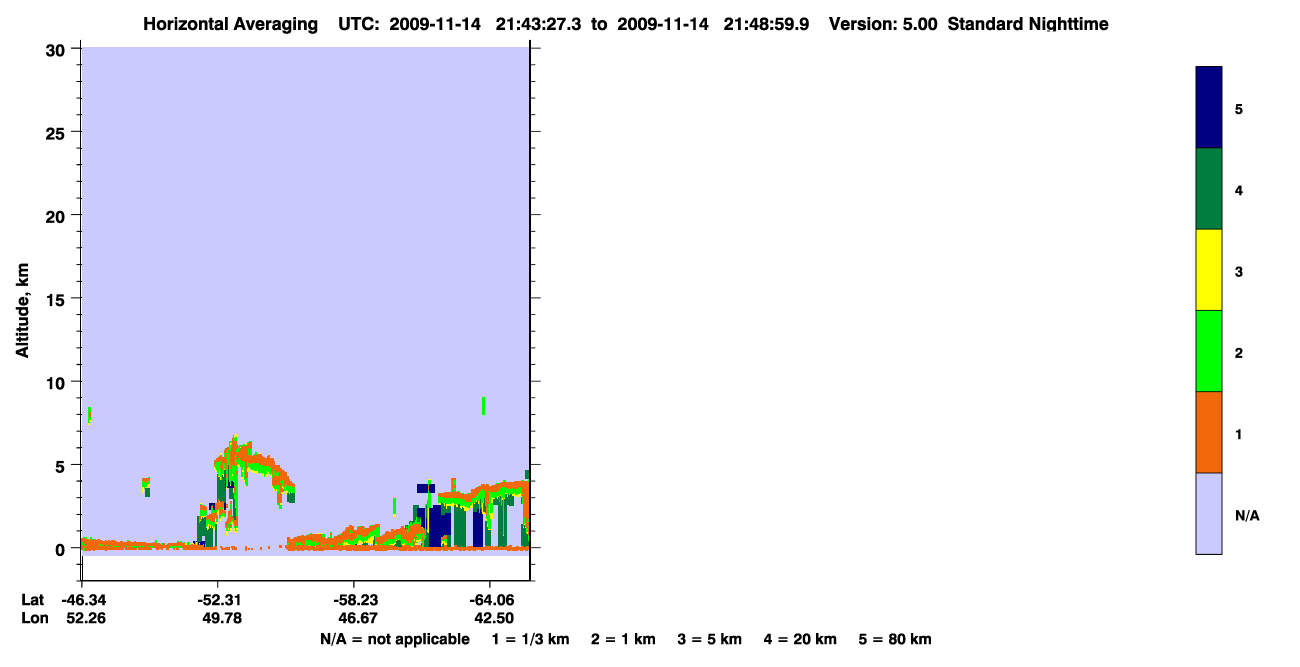The image size is (1300, 667).
Task: Click the longitude value '42.50'
Action: pyautogui.click(x=494, y=618)
